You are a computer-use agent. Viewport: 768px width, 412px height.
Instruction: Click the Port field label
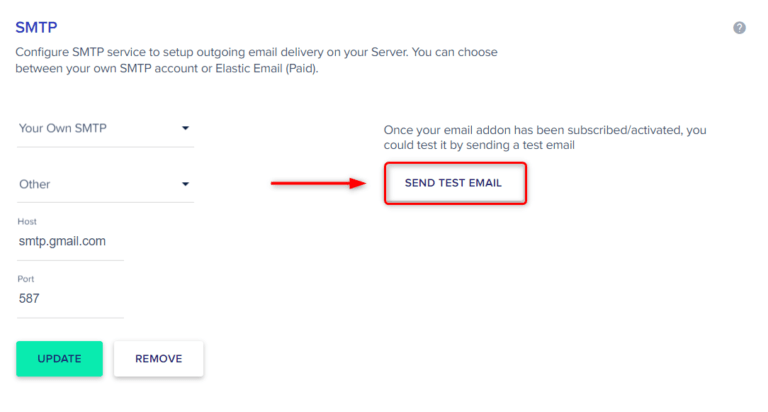coord(27,279)
